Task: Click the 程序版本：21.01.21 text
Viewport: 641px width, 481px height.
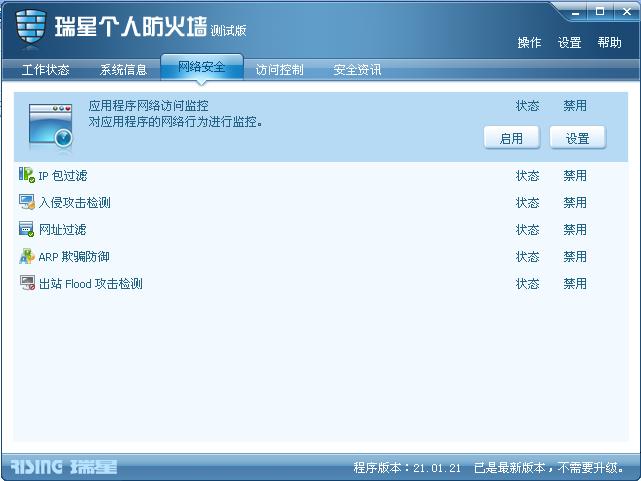Action: pos(407,468)
